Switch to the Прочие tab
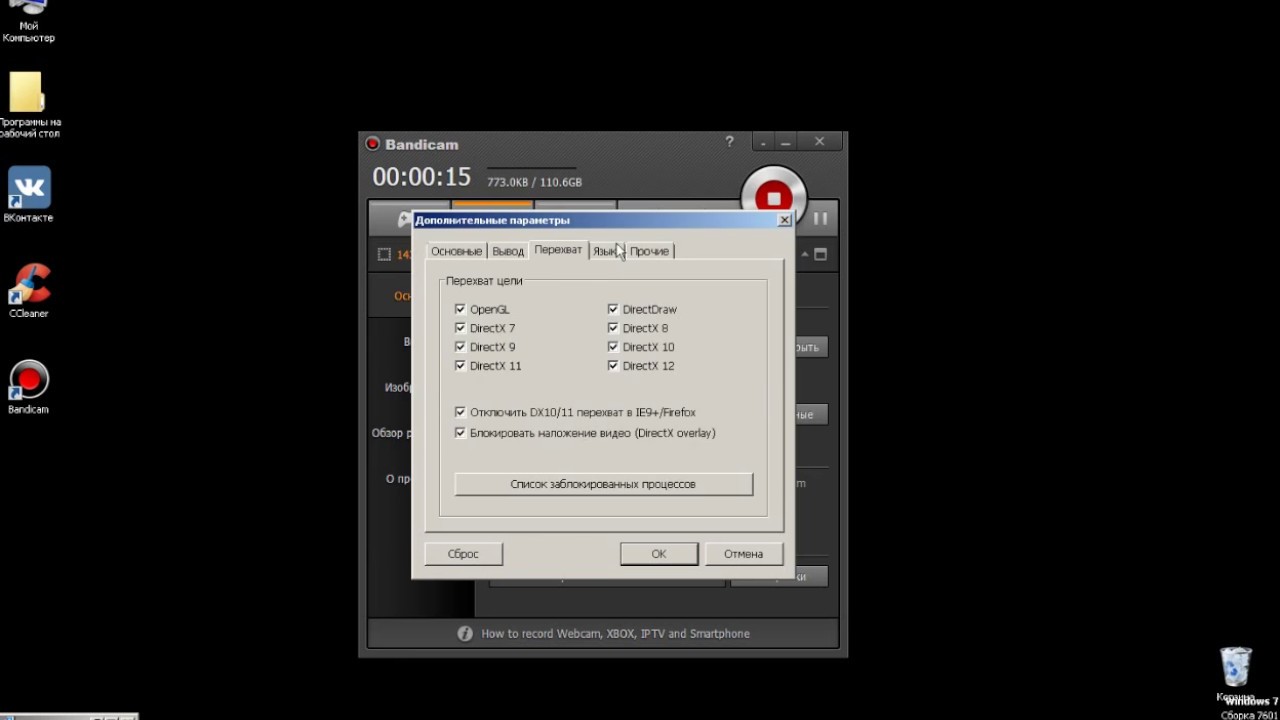This screenshot has height=720, width=1280. [650, 251]
